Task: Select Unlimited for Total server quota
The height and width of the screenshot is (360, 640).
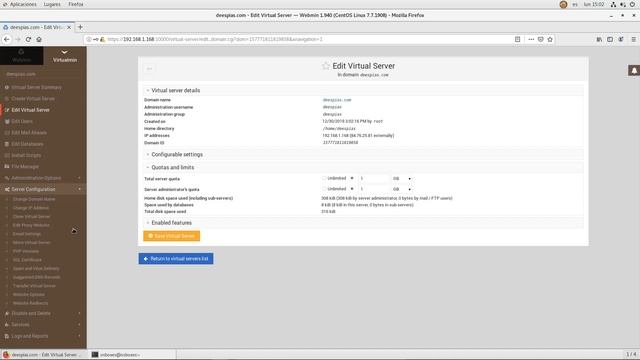Action: coord(324,178)
